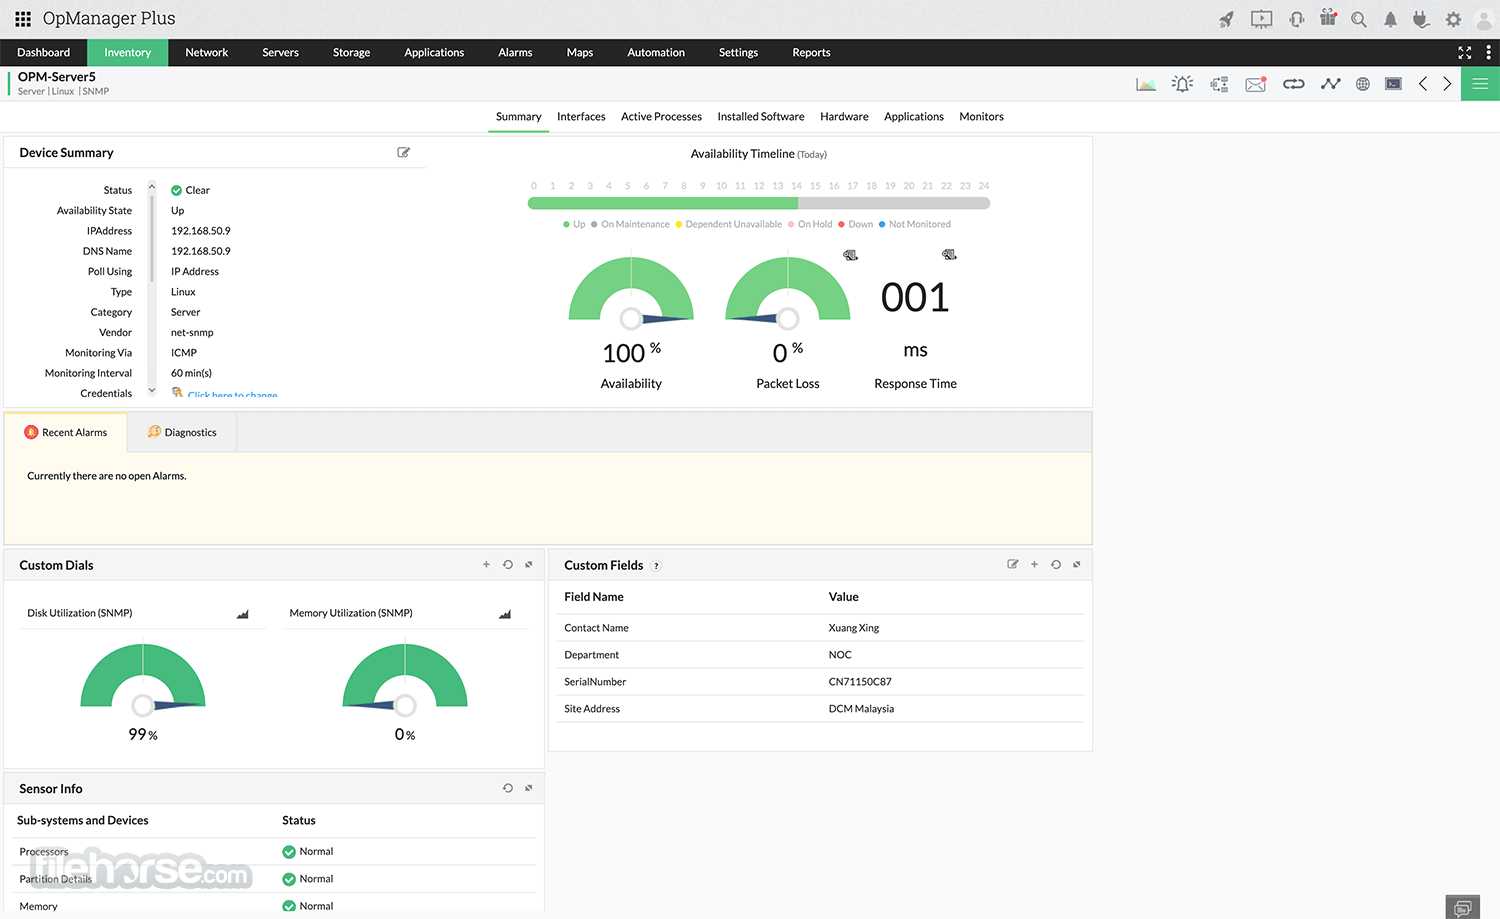Edit the Device Summary details

(x=404, y=152)
